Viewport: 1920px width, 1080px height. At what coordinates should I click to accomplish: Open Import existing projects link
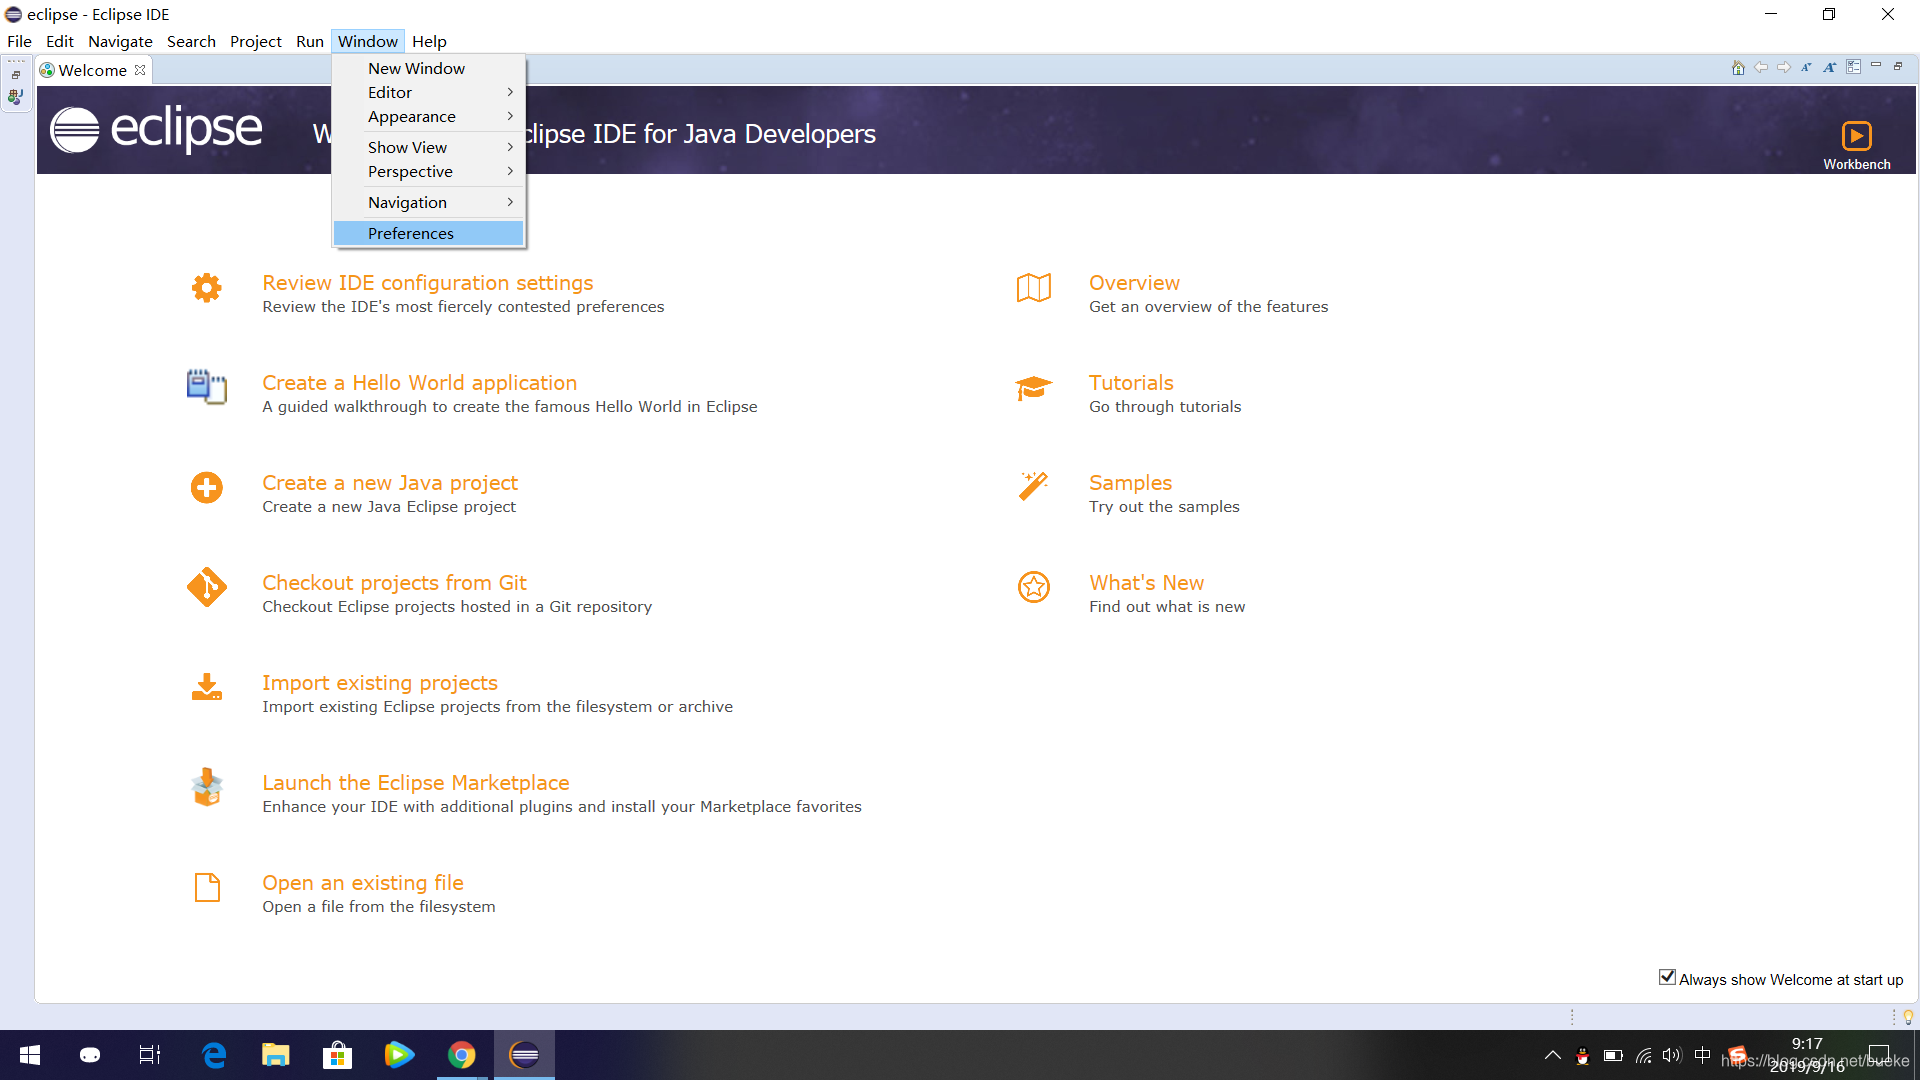click(380, 683)
